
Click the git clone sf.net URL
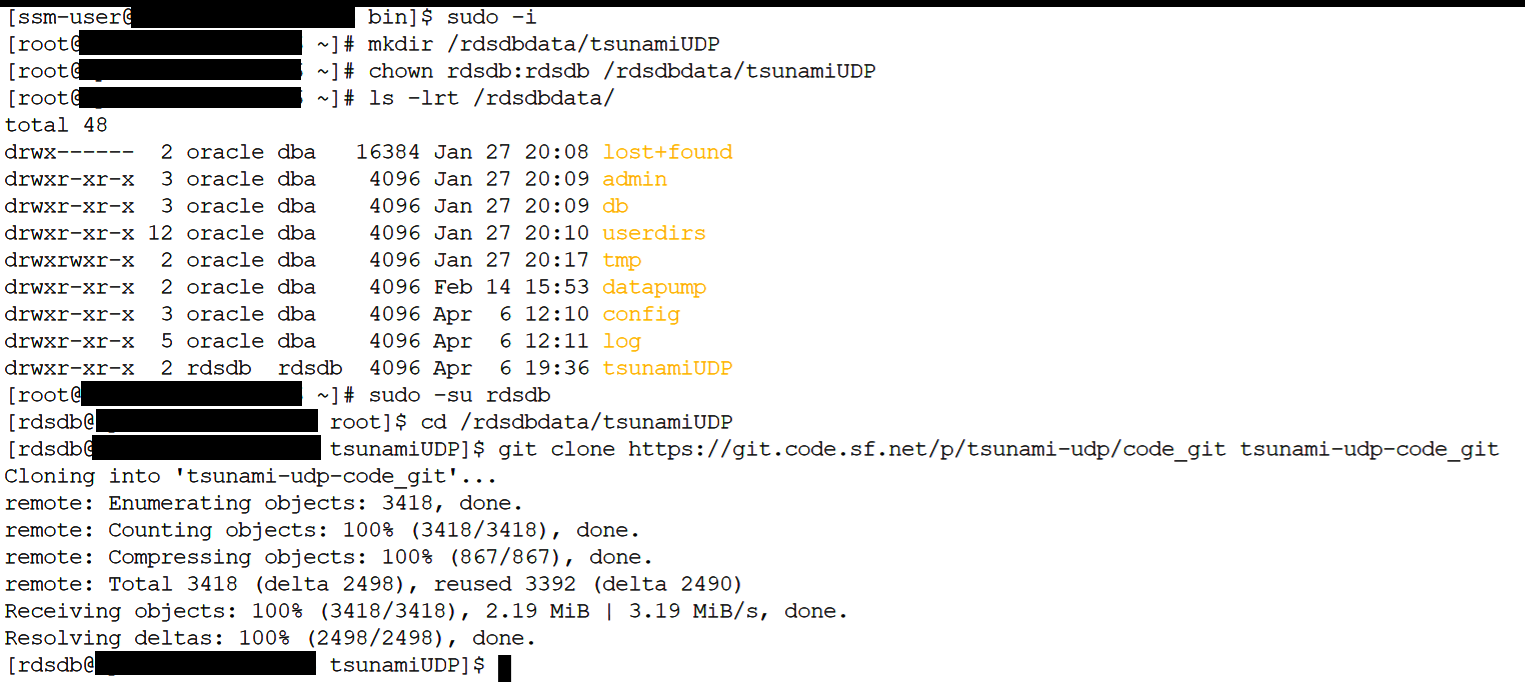pos(927,449)
